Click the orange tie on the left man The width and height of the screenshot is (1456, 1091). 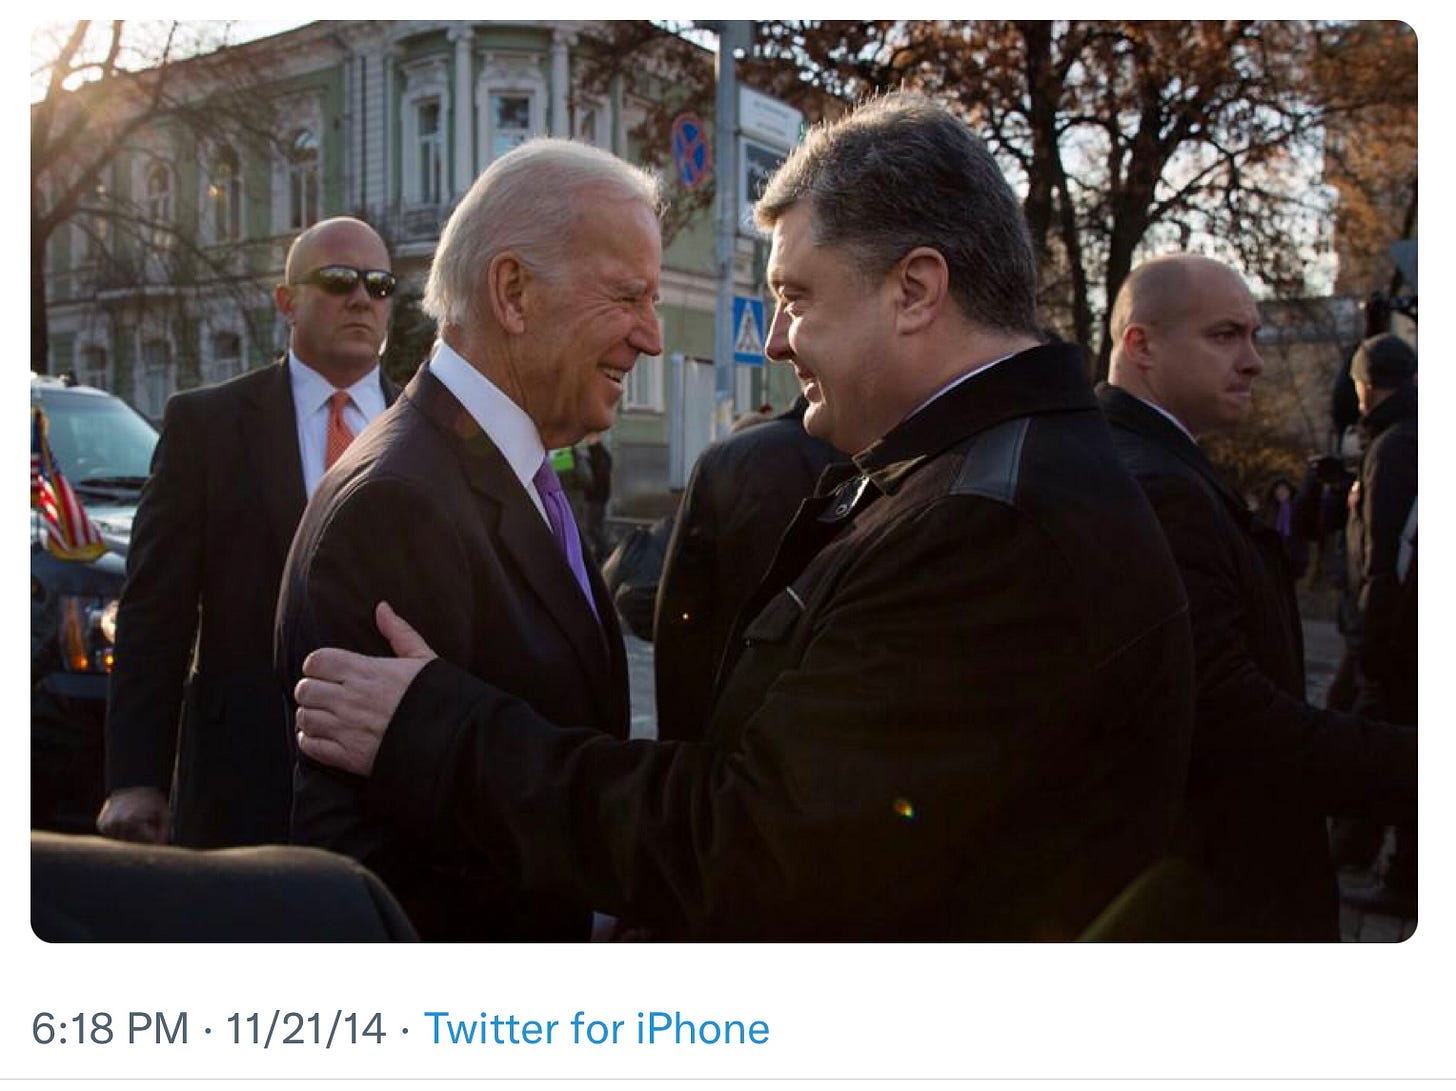click(339, 429)
